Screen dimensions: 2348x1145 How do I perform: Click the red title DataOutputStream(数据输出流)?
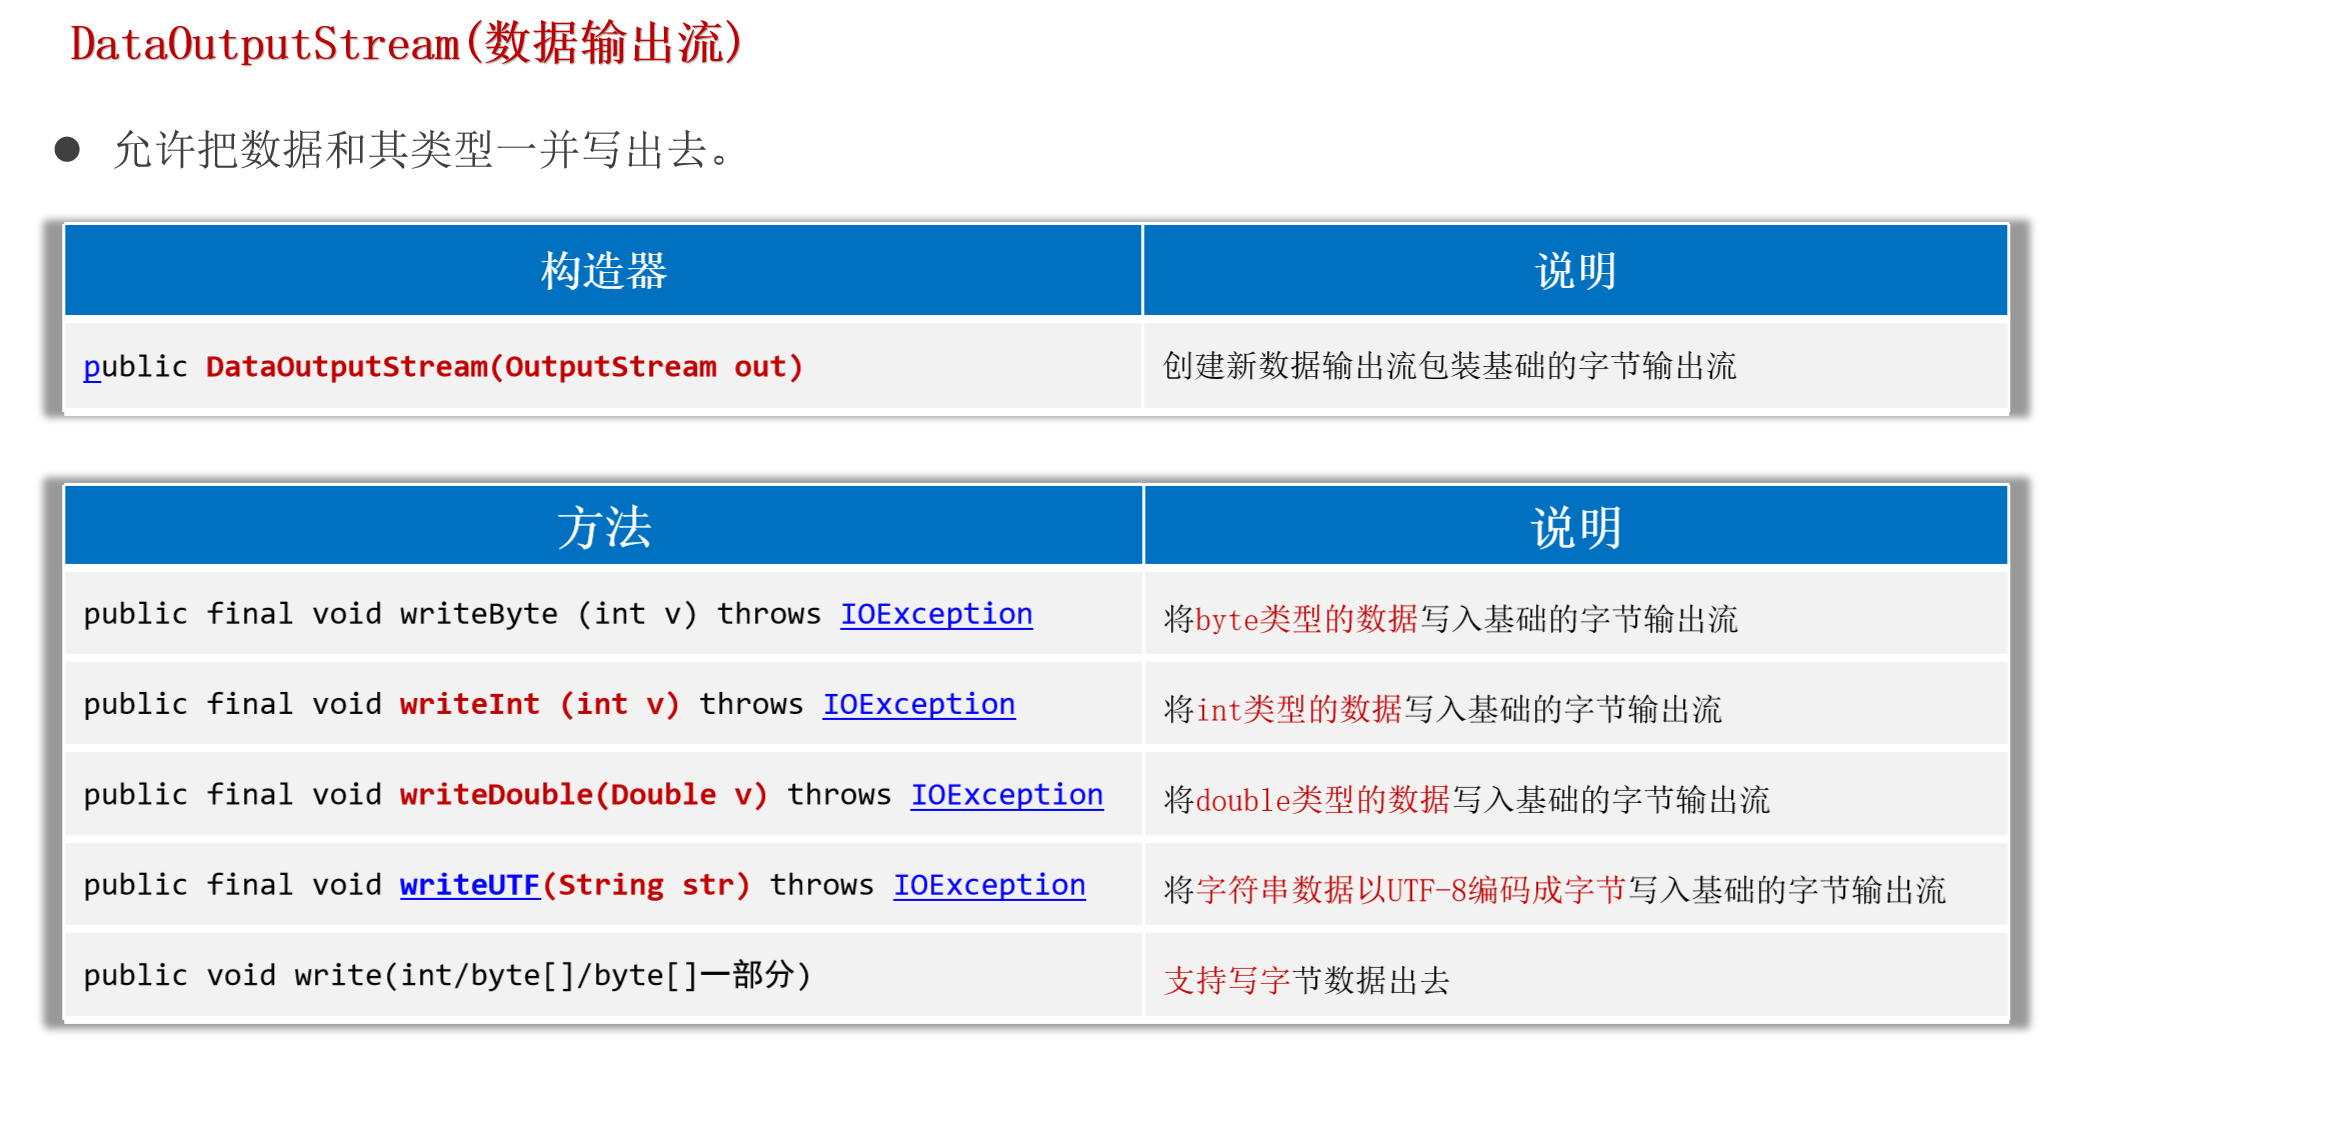click(406, 44)
